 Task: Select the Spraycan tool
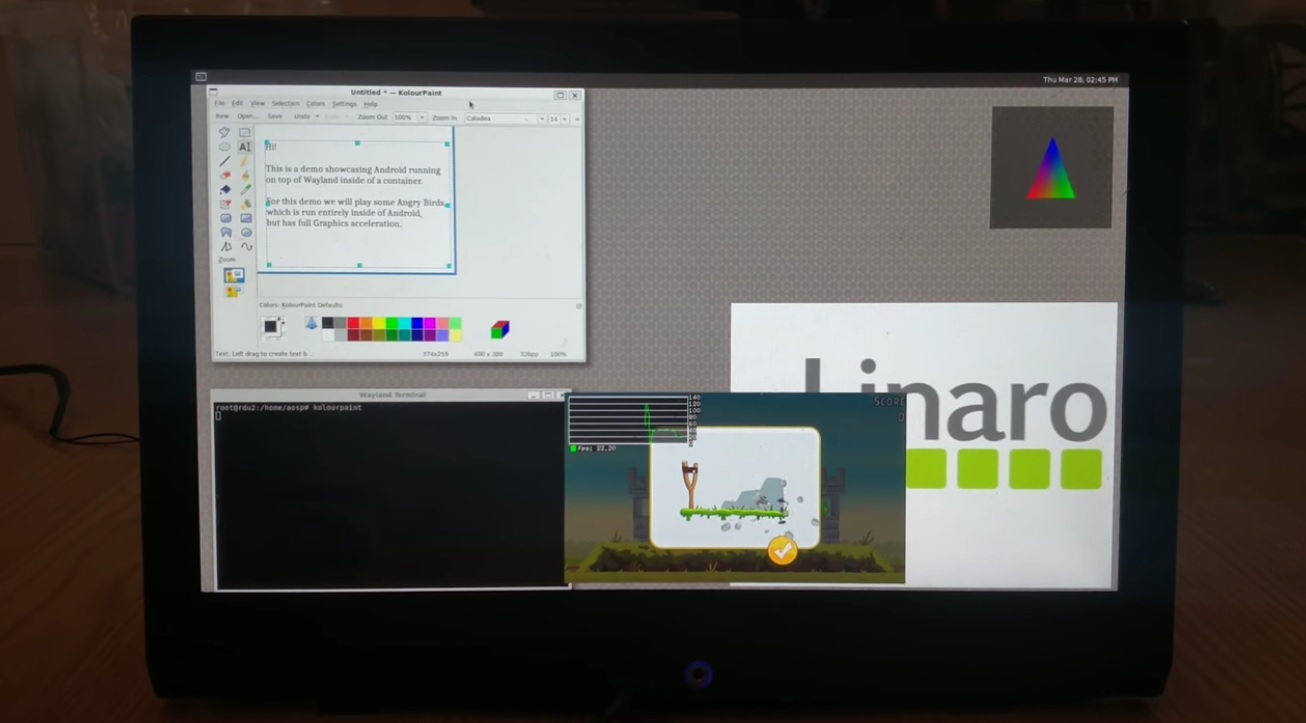[x=245, y=203]
